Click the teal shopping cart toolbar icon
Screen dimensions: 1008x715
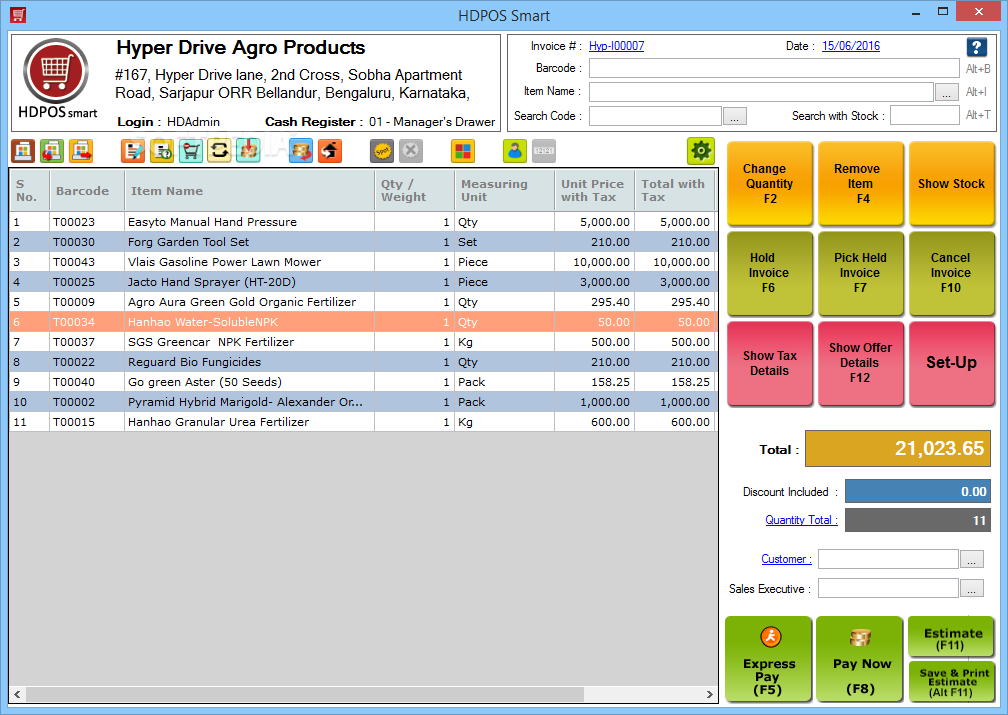pos(191,151)
